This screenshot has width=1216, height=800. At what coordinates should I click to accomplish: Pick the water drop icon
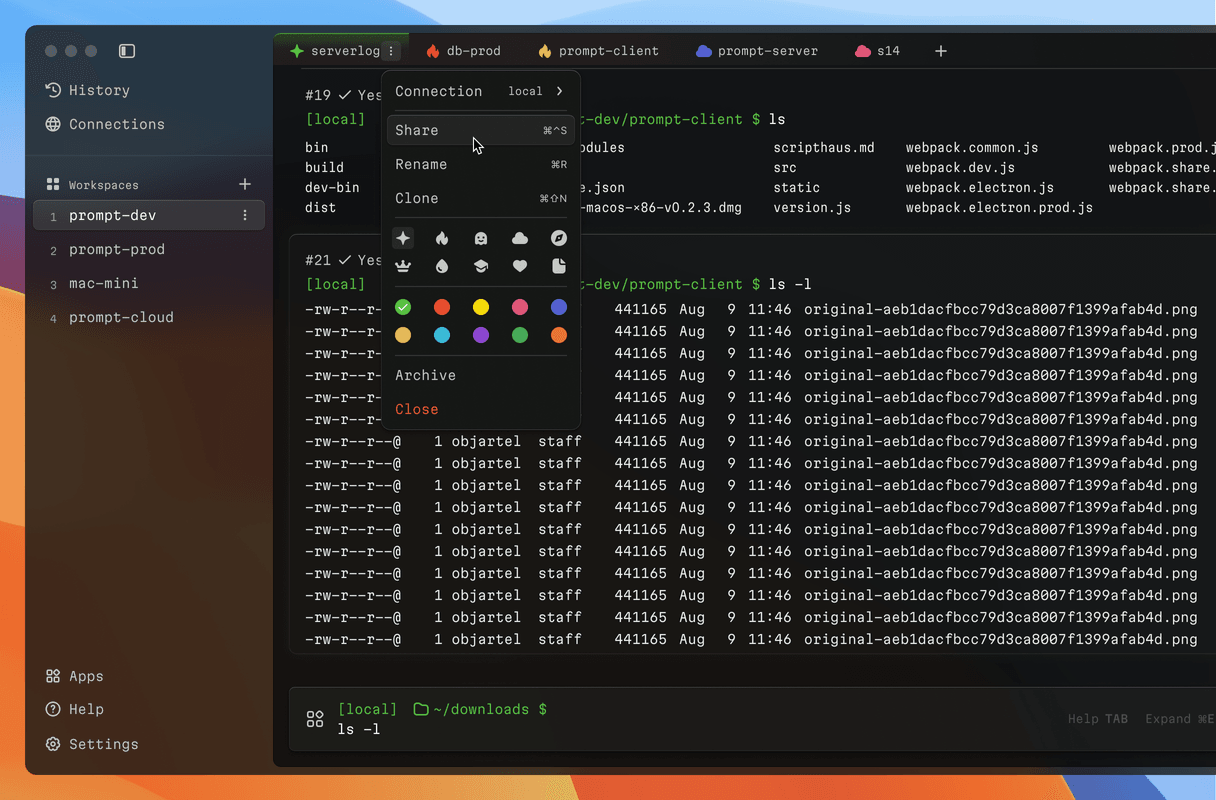coord(441,266)
